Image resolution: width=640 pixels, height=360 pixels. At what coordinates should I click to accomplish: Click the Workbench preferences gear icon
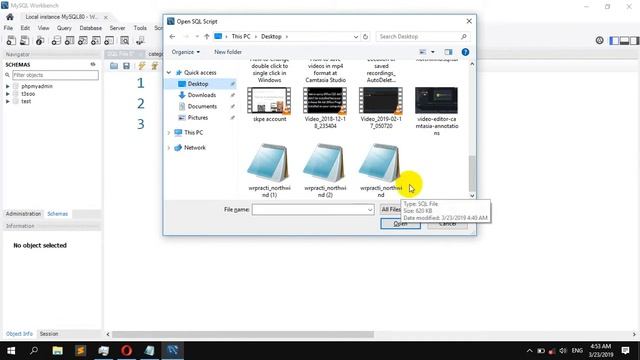click(x=599, y=40)
